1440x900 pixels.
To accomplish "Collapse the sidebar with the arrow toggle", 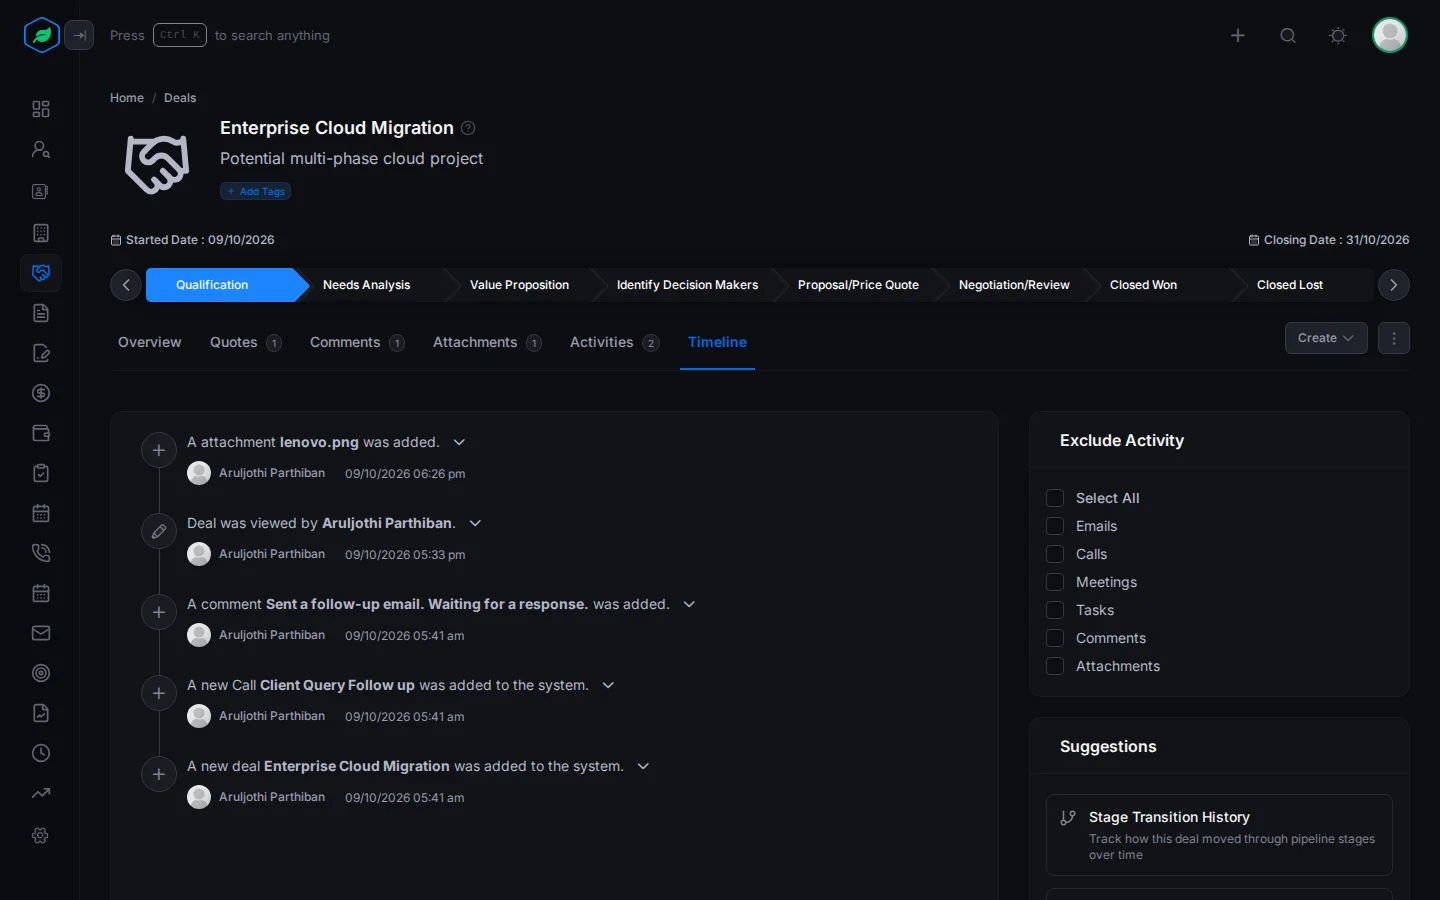I will click(79, 35).
